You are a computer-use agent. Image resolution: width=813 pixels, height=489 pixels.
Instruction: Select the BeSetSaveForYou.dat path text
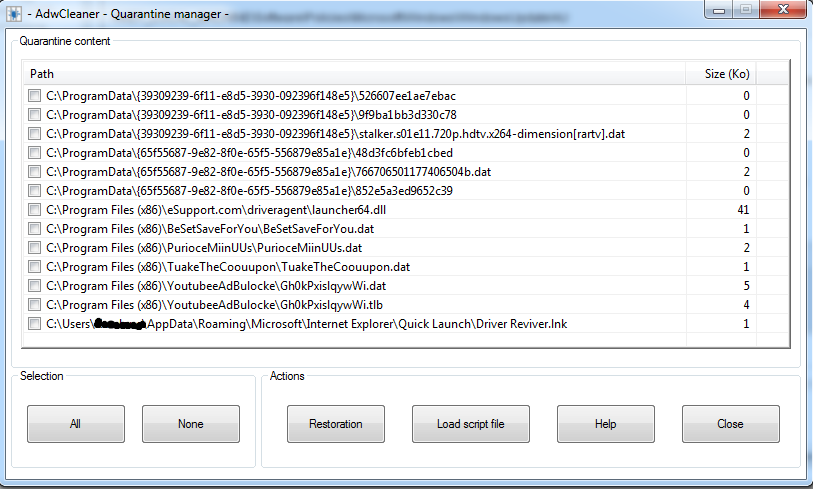210,229
